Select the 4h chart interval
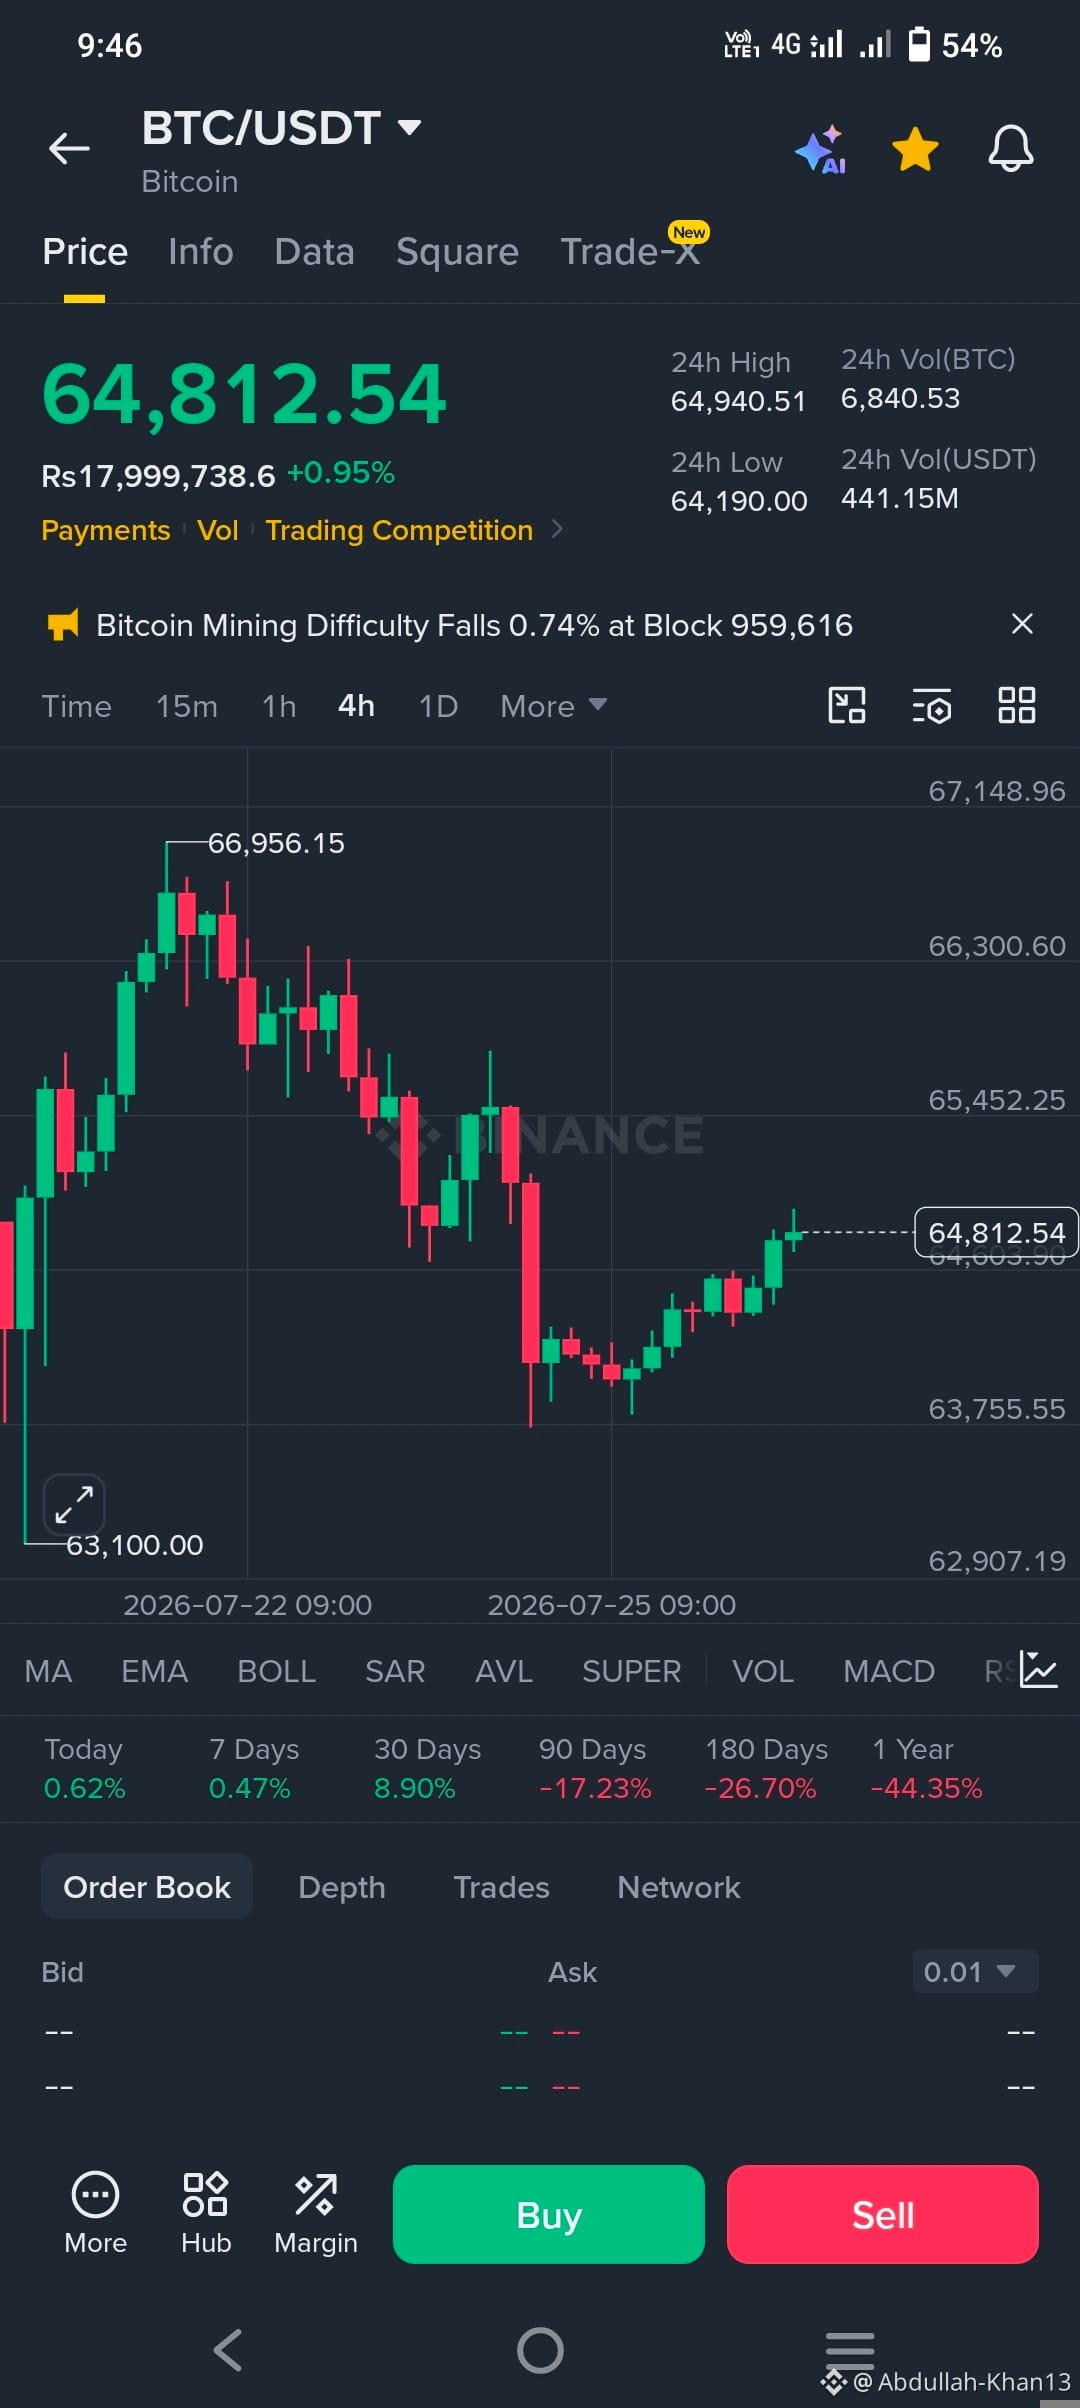Image resolution: width=1080 pixels, height=2408 pixels. tap(356, 706)
